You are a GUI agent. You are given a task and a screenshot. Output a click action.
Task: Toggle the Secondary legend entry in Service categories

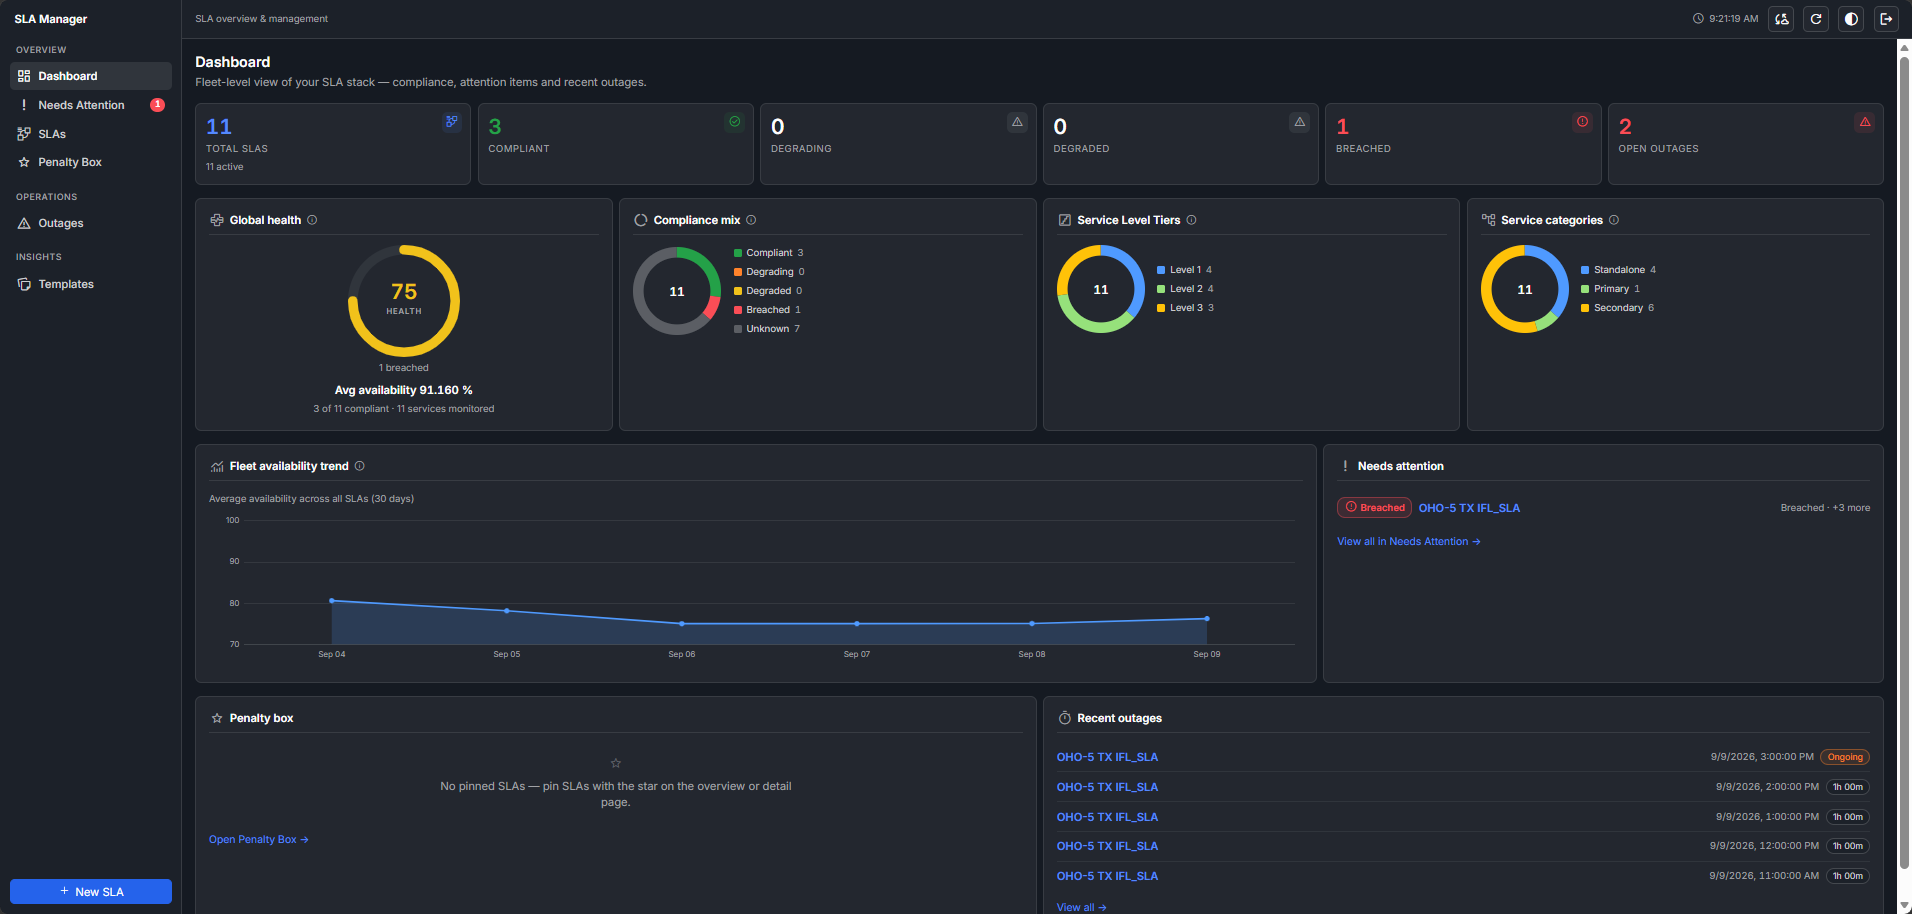pos(1617,308)
